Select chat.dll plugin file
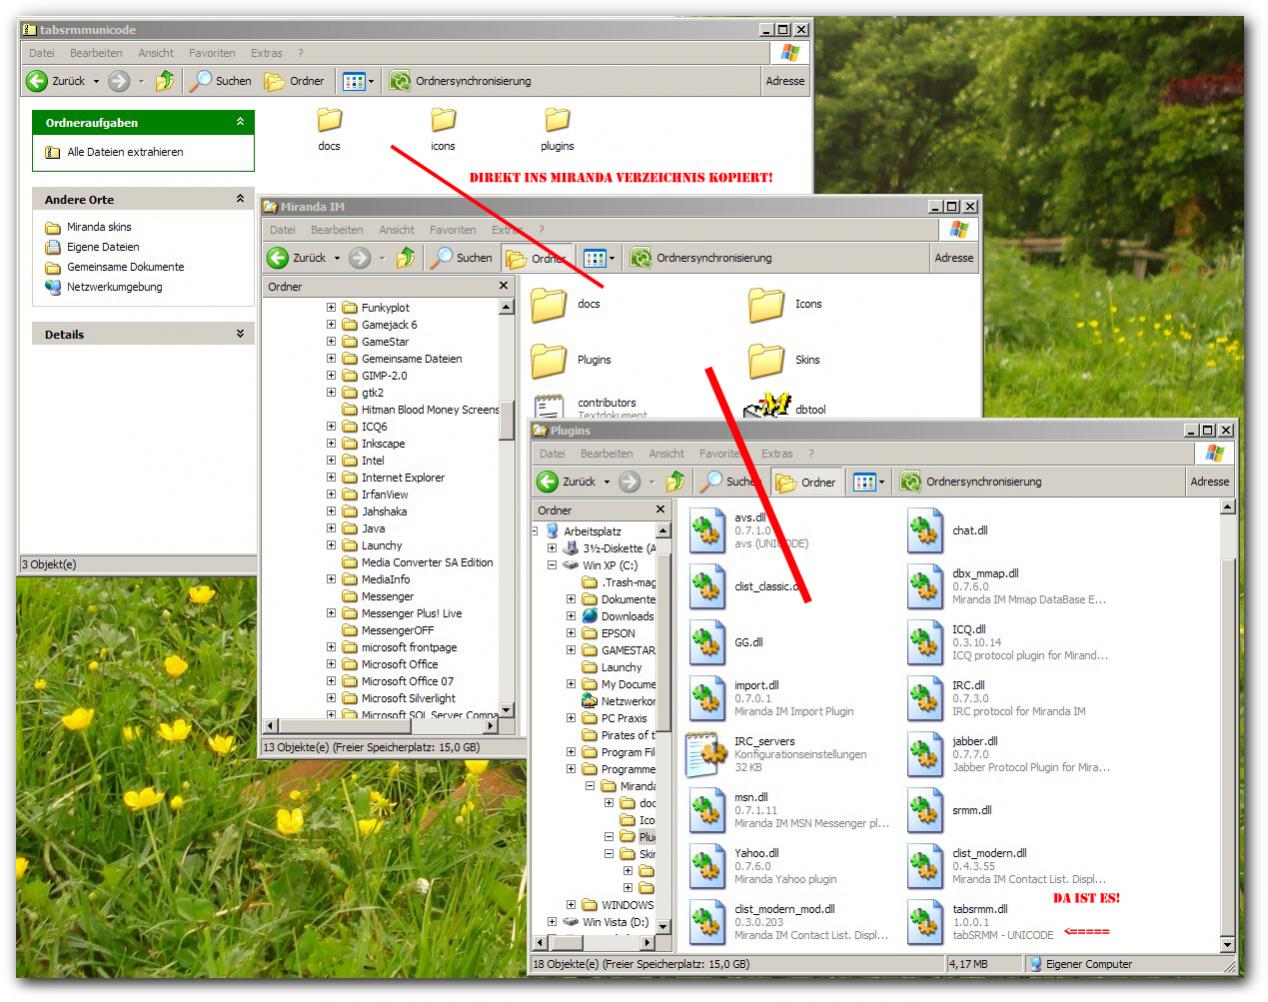Image resolution: width=1268 pixels, height=1002 pixels. 947,531
